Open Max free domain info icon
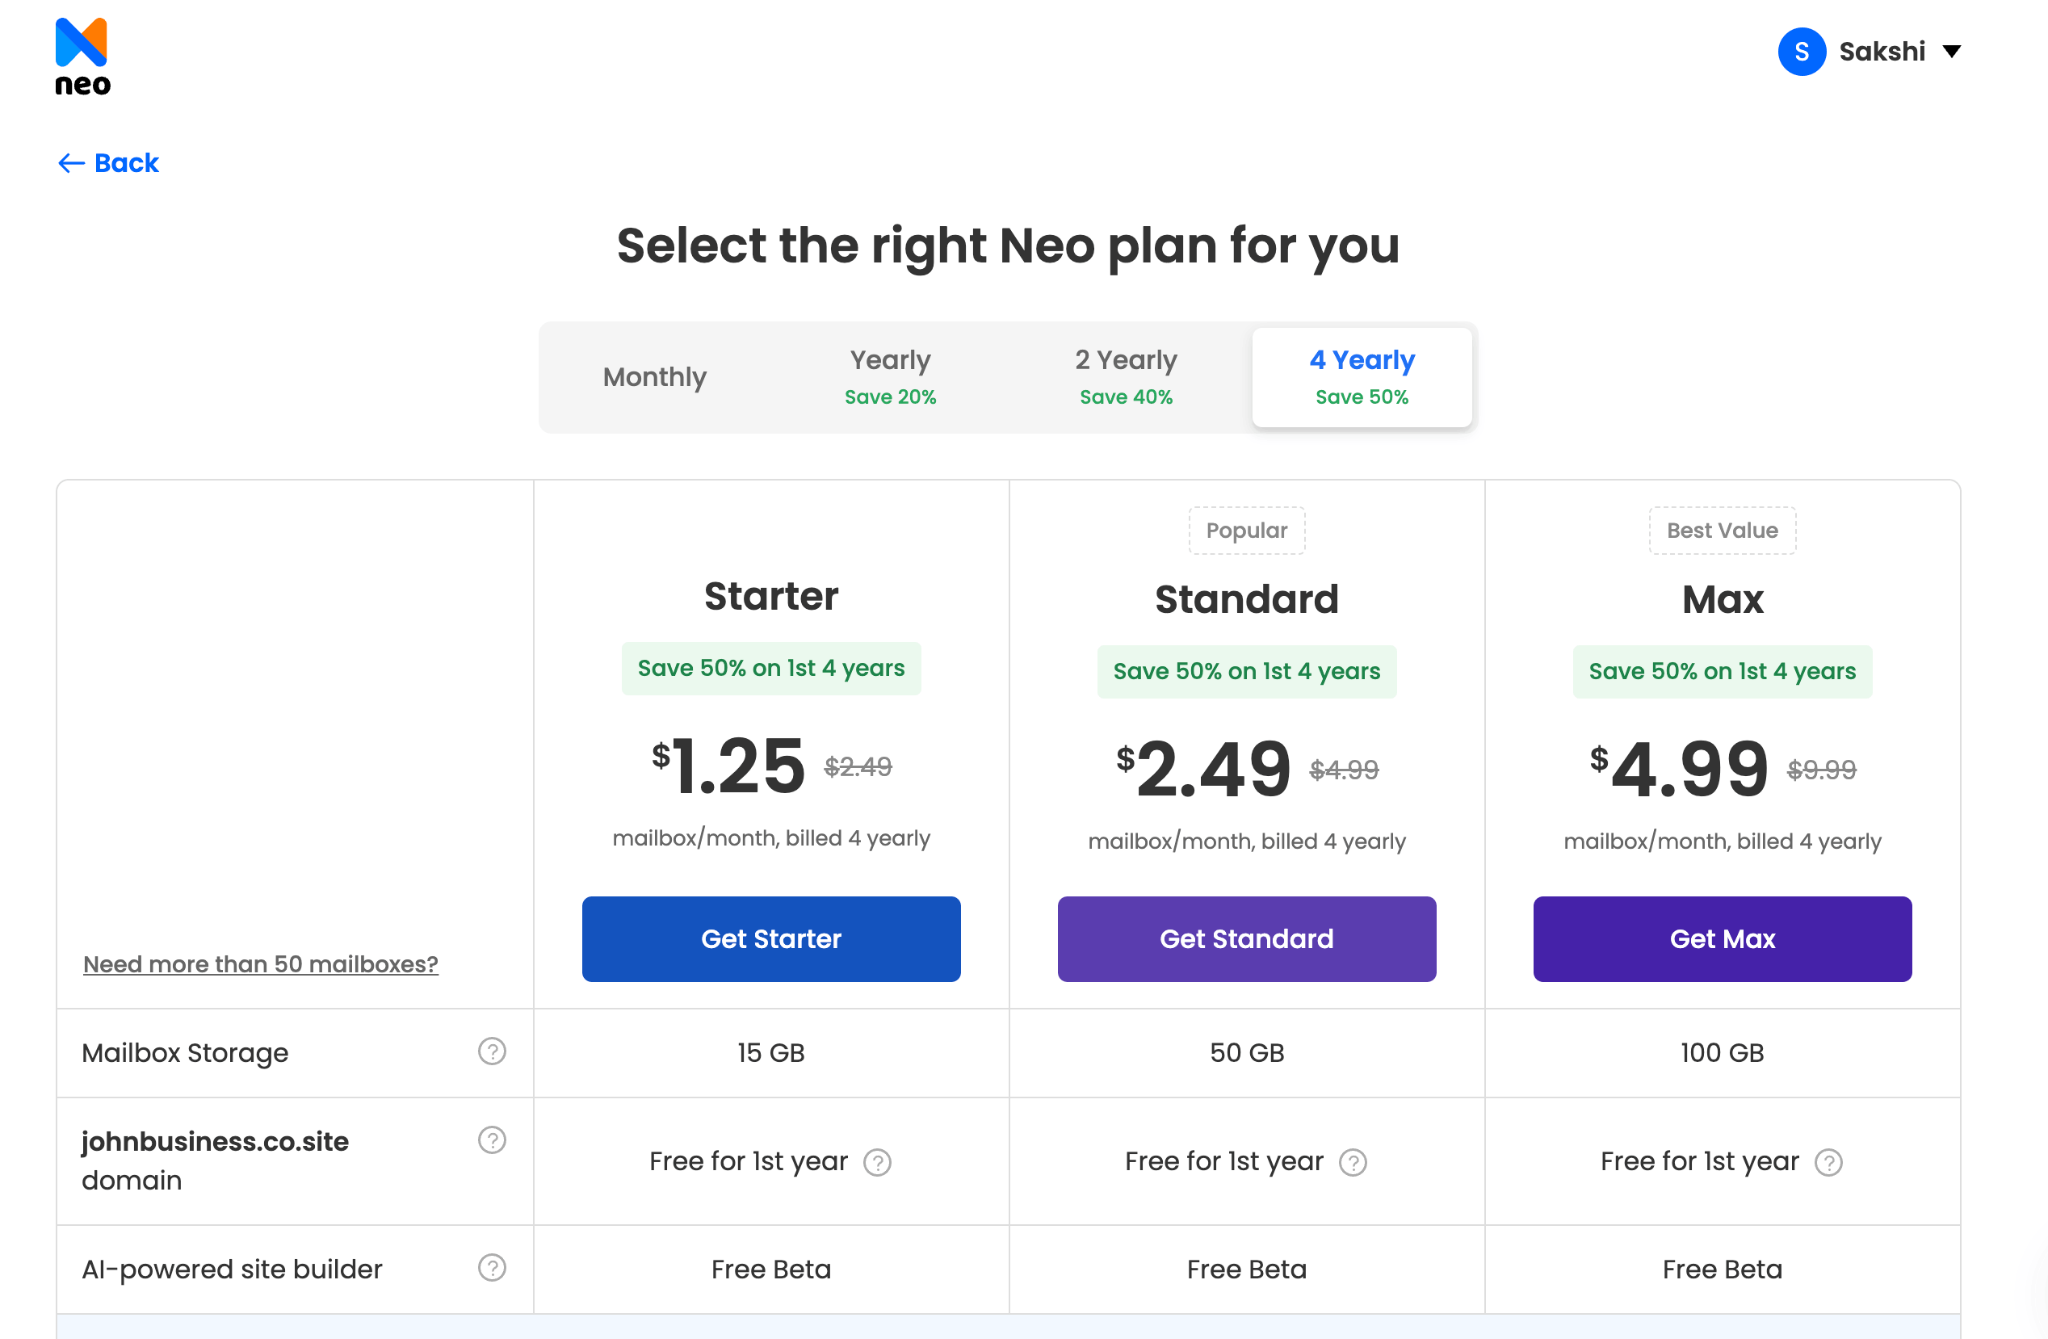Viewport: 2048px width, 1339px height. pos(1829,1162)
